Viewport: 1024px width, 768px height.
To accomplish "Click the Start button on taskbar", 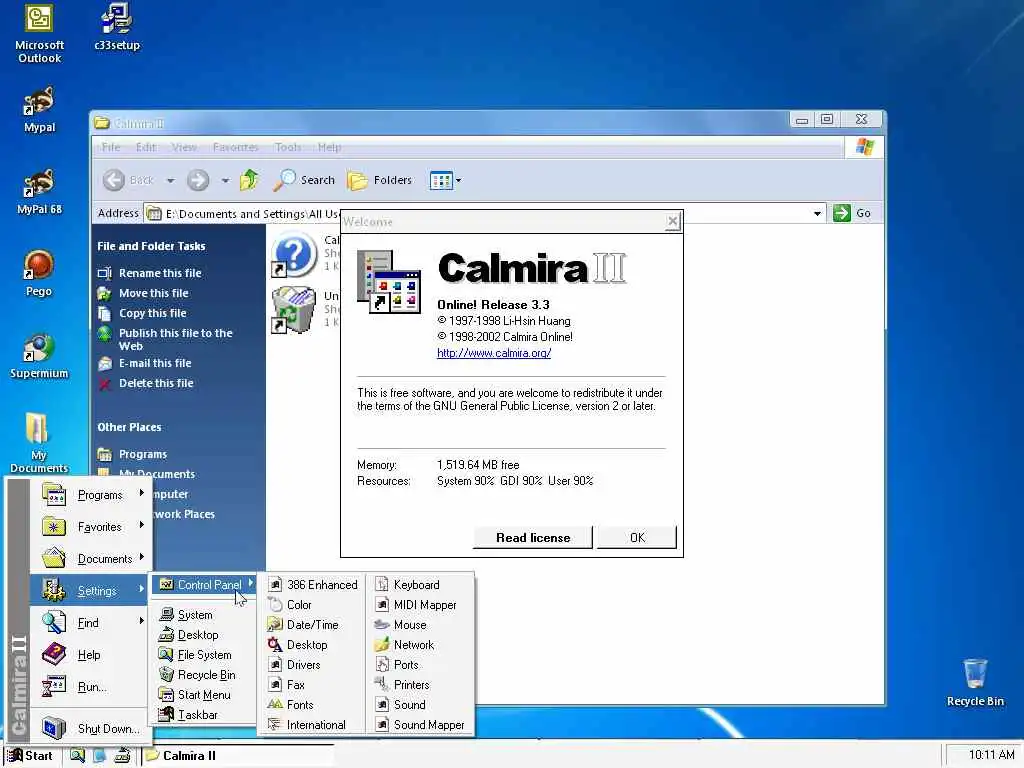I will 30,756.
